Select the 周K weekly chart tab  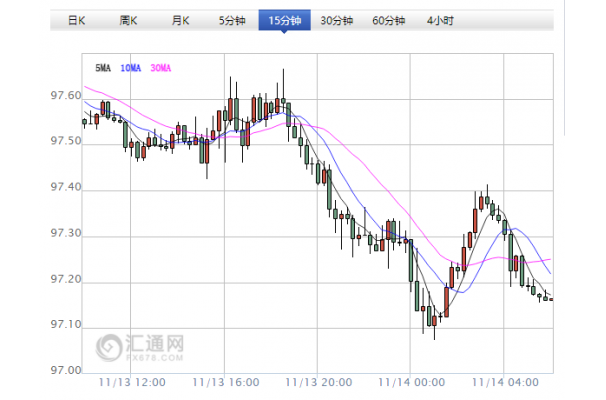(x=128, y=20)
